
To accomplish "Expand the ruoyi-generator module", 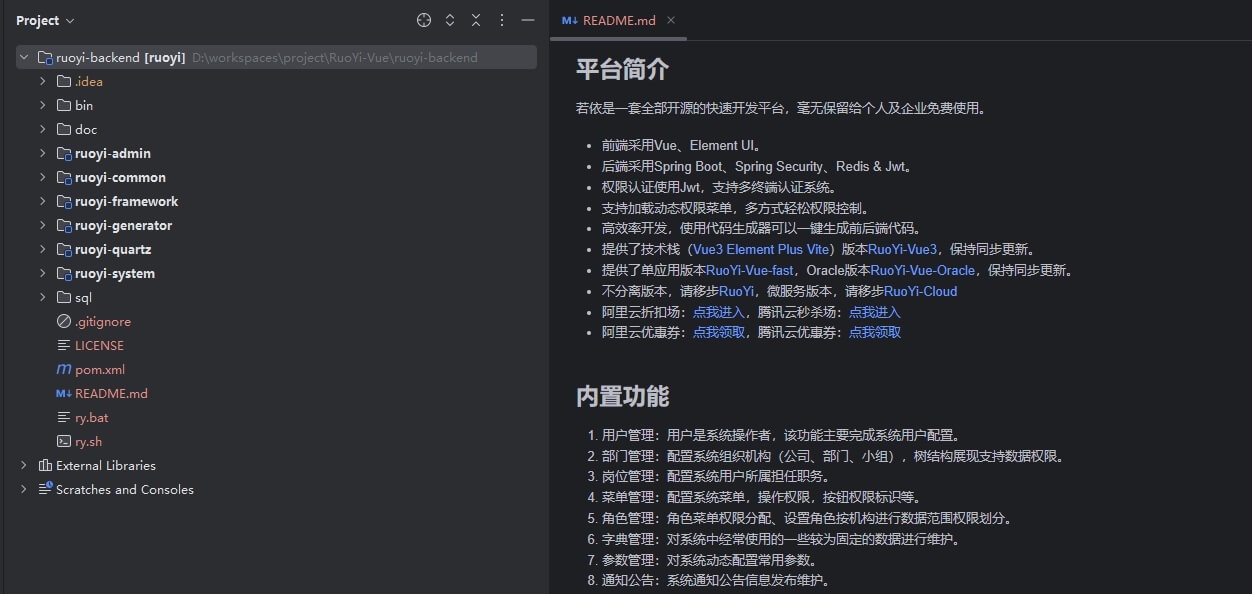I will coord(43,226).
